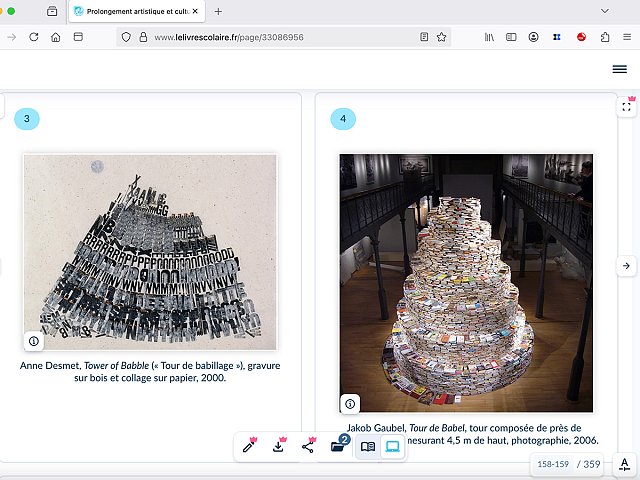Switch to open-book view mode
This screenshot has height=480, width=640.
368,447
